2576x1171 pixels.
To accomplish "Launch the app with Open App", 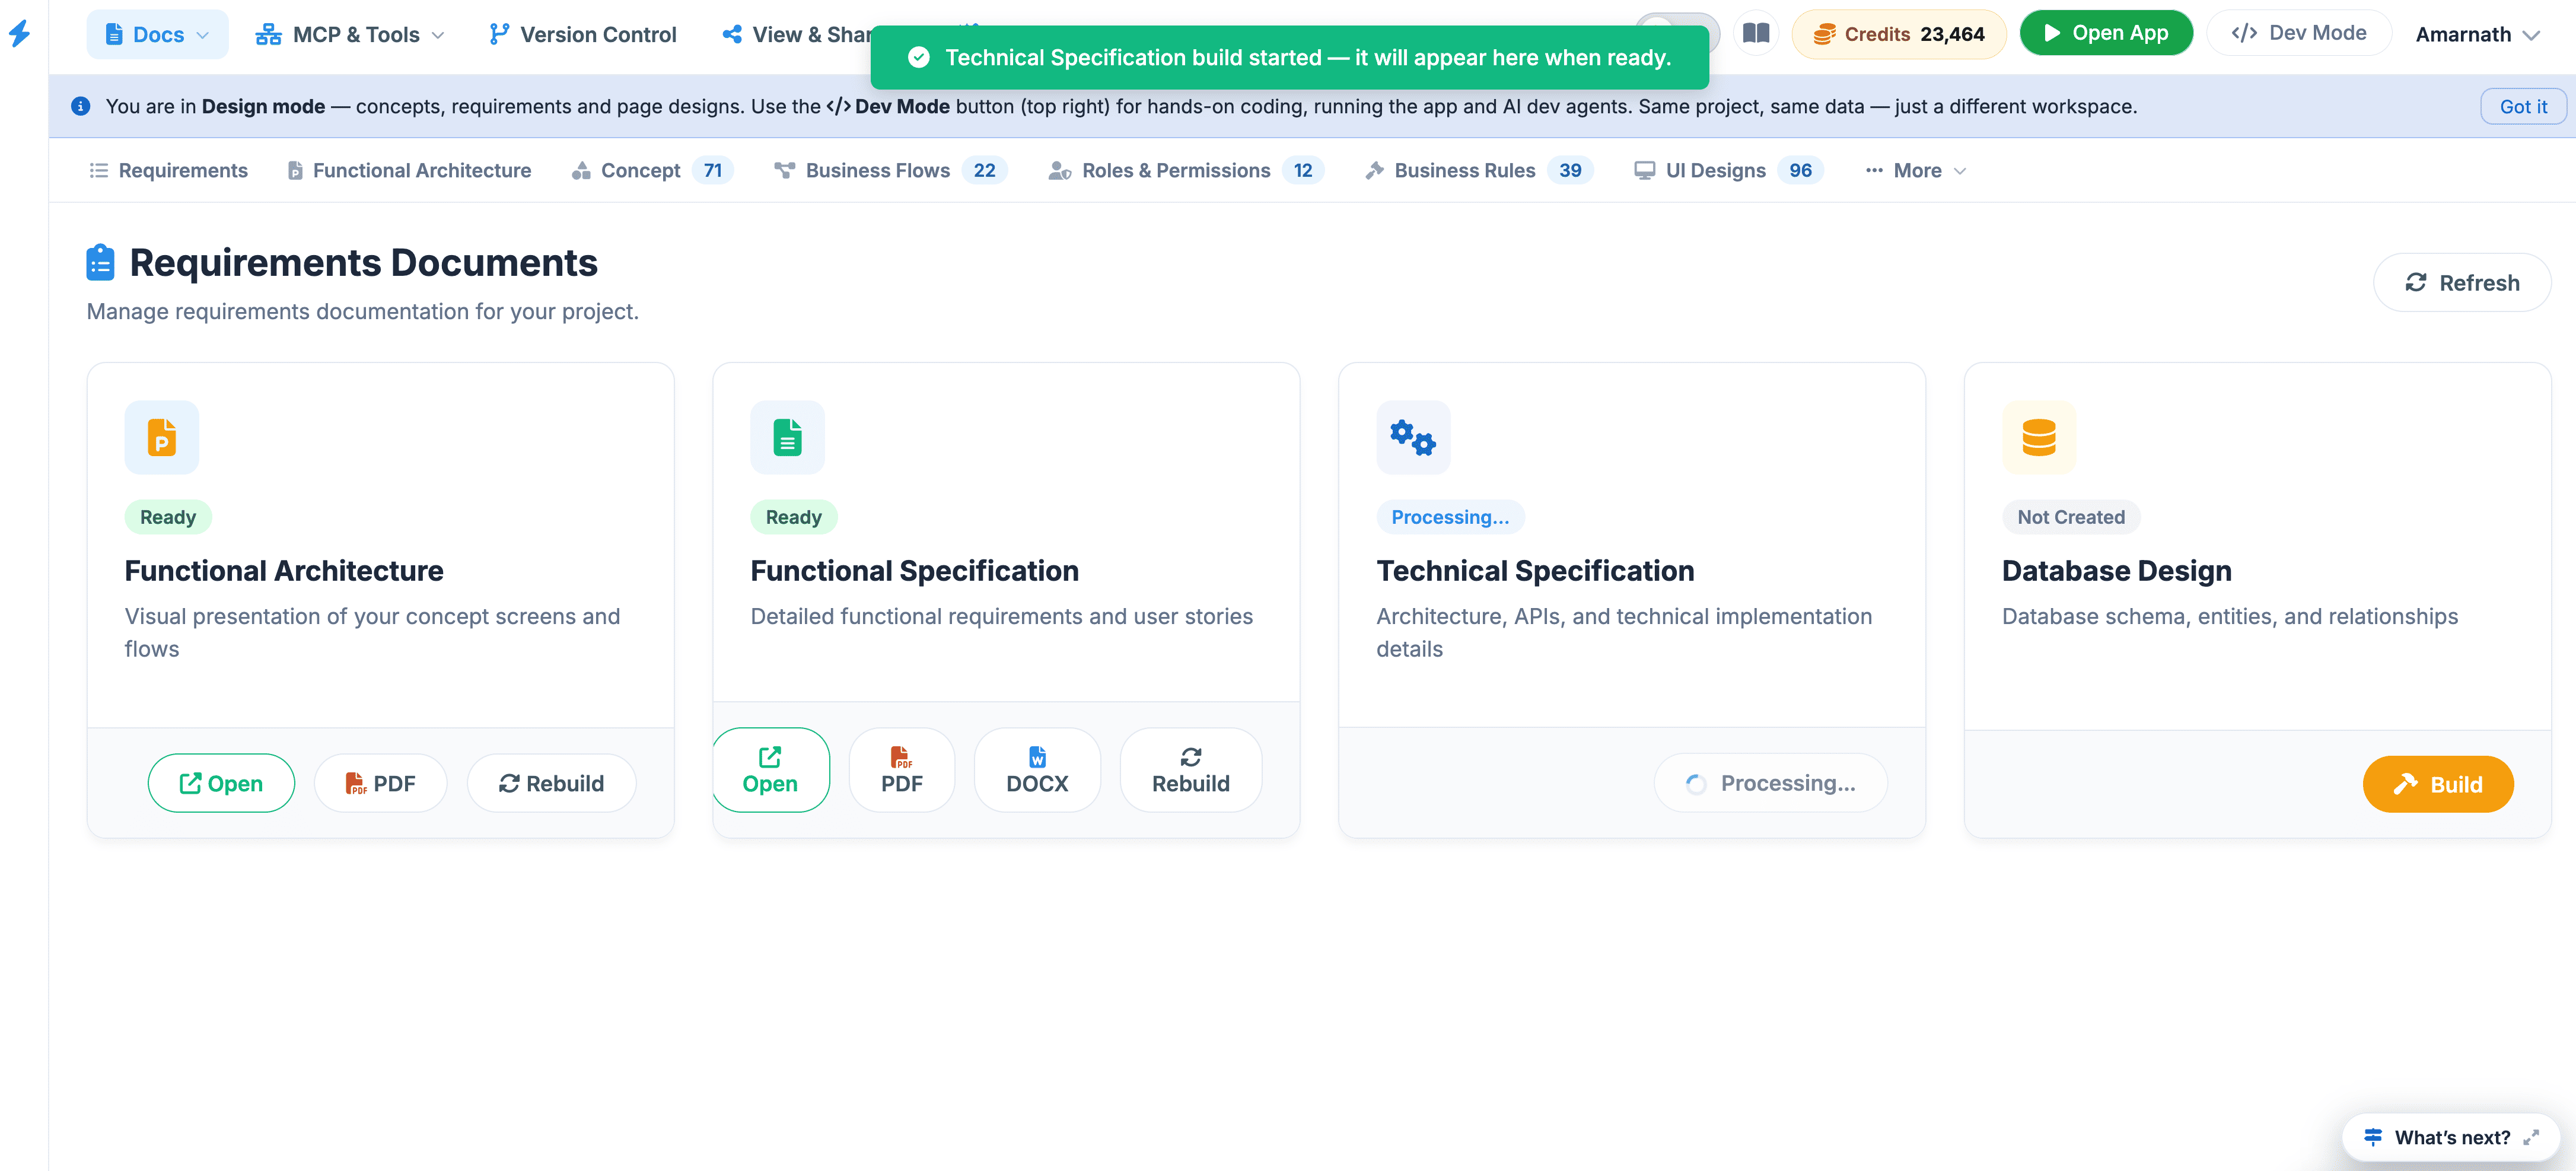I will [x=2105, y=33].
